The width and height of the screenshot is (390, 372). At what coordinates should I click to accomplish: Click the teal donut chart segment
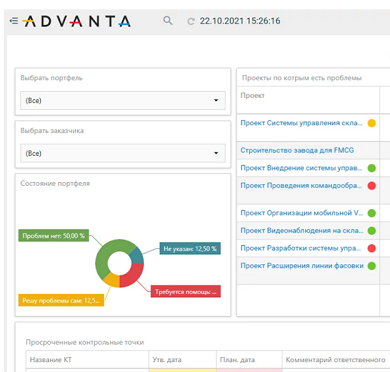point(137,256)
